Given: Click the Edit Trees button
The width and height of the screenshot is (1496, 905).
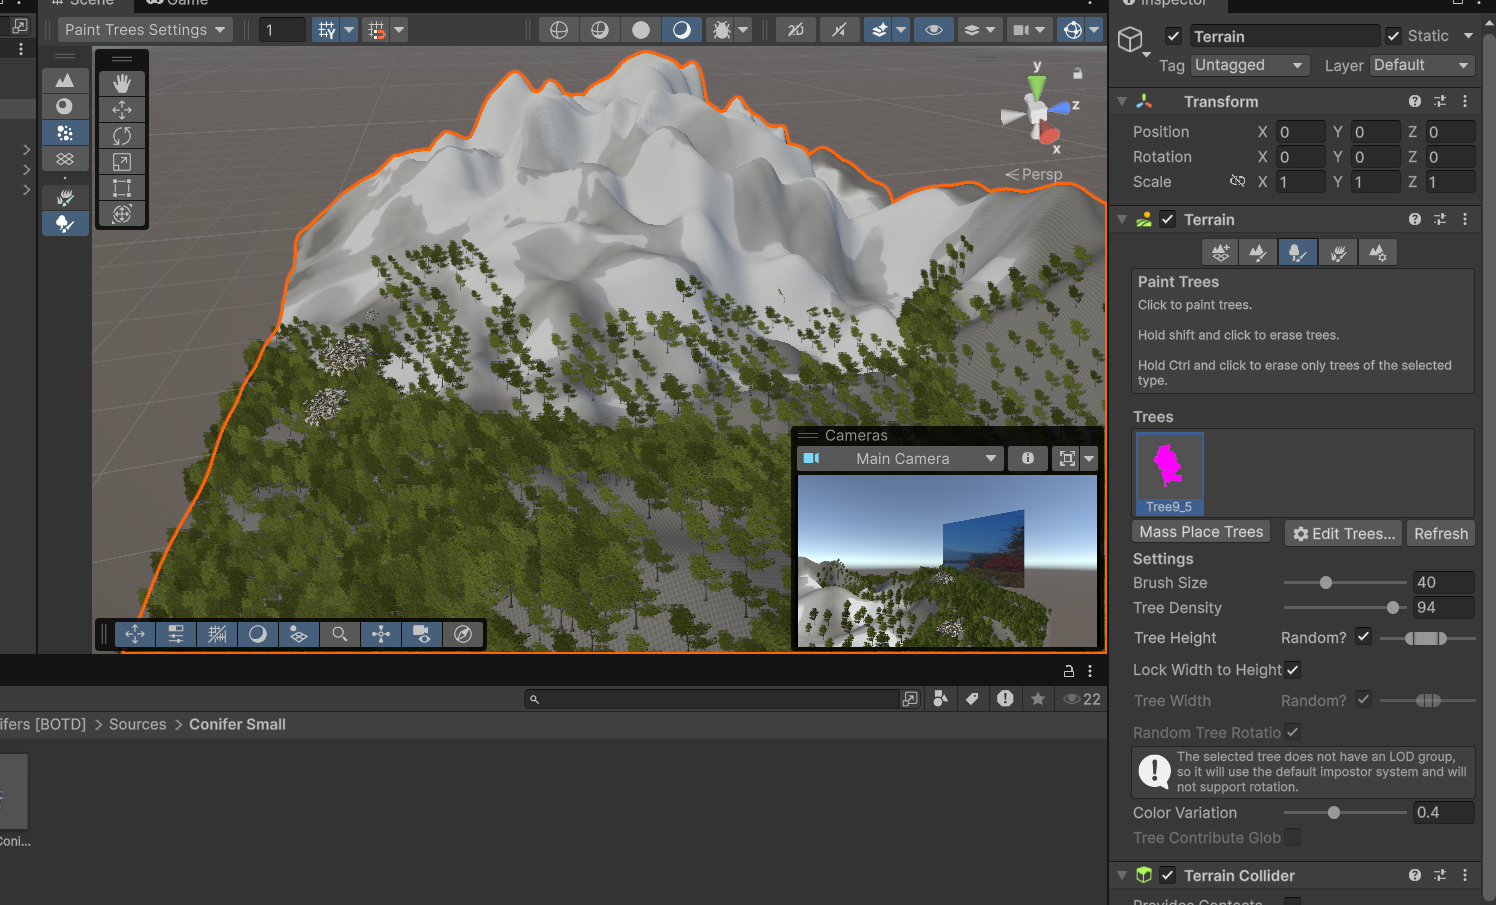Looking at the screenshot, I should (x=1343, y=533).
